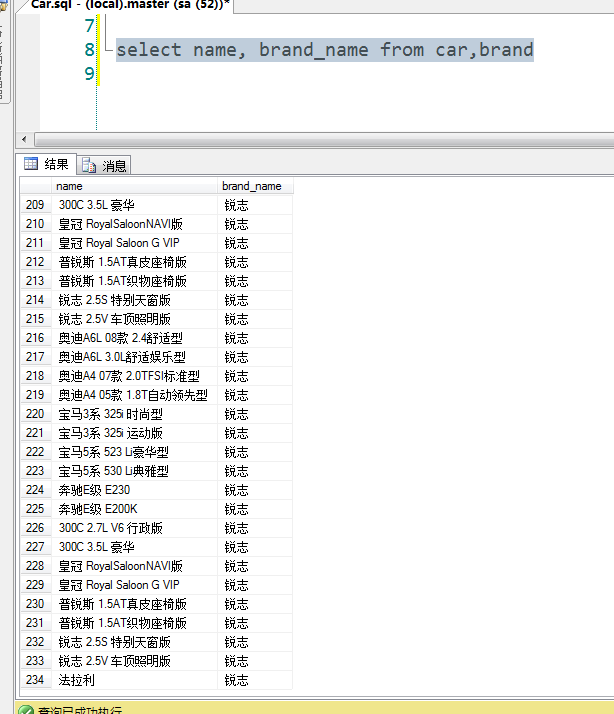
Task: Click cell '宝马3系 325i 运动版'
Action: coord(134,433)
